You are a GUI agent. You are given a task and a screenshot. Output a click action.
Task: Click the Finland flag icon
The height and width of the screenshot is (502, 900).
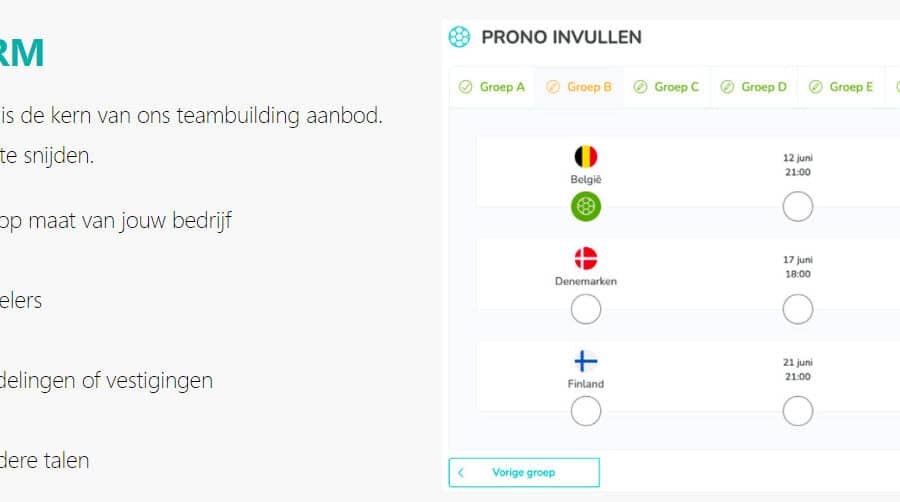pyautogui.click(x=586, y=361)
